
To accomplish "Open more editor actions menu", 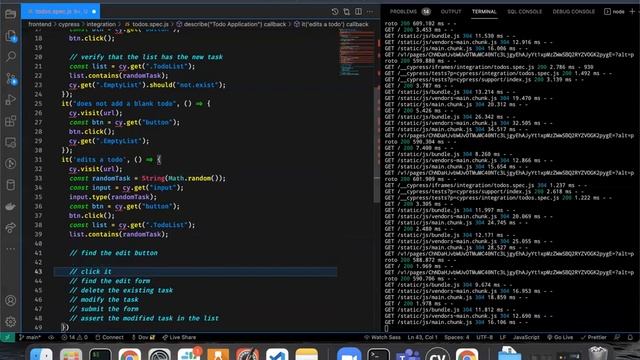I will 370,11.
